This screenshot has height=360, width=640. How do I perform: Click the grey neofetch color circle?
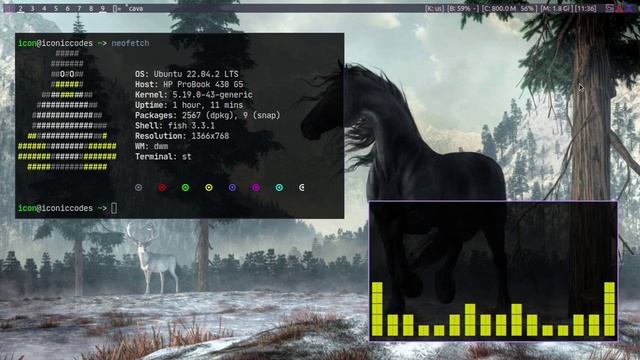(x=139, y=187)
